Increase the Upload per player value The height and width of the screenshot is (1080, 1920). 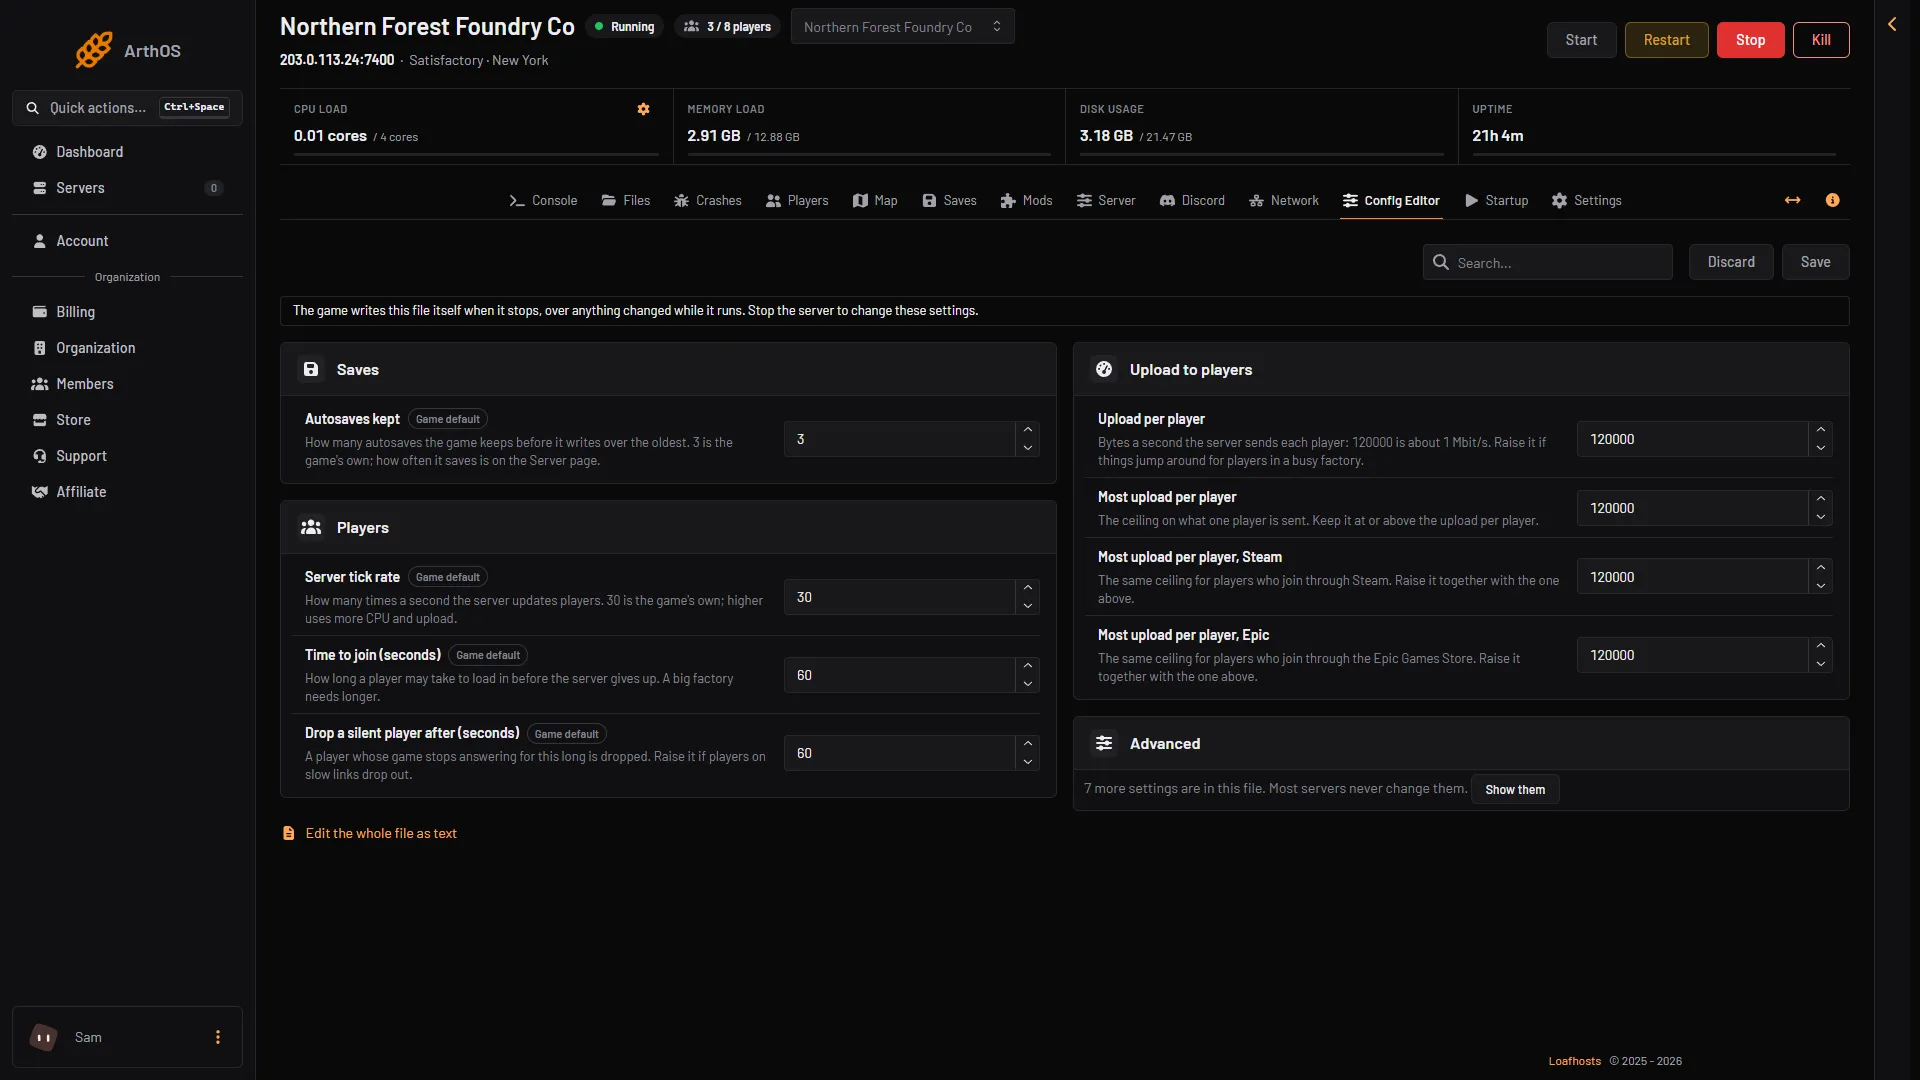[1820, 430]
